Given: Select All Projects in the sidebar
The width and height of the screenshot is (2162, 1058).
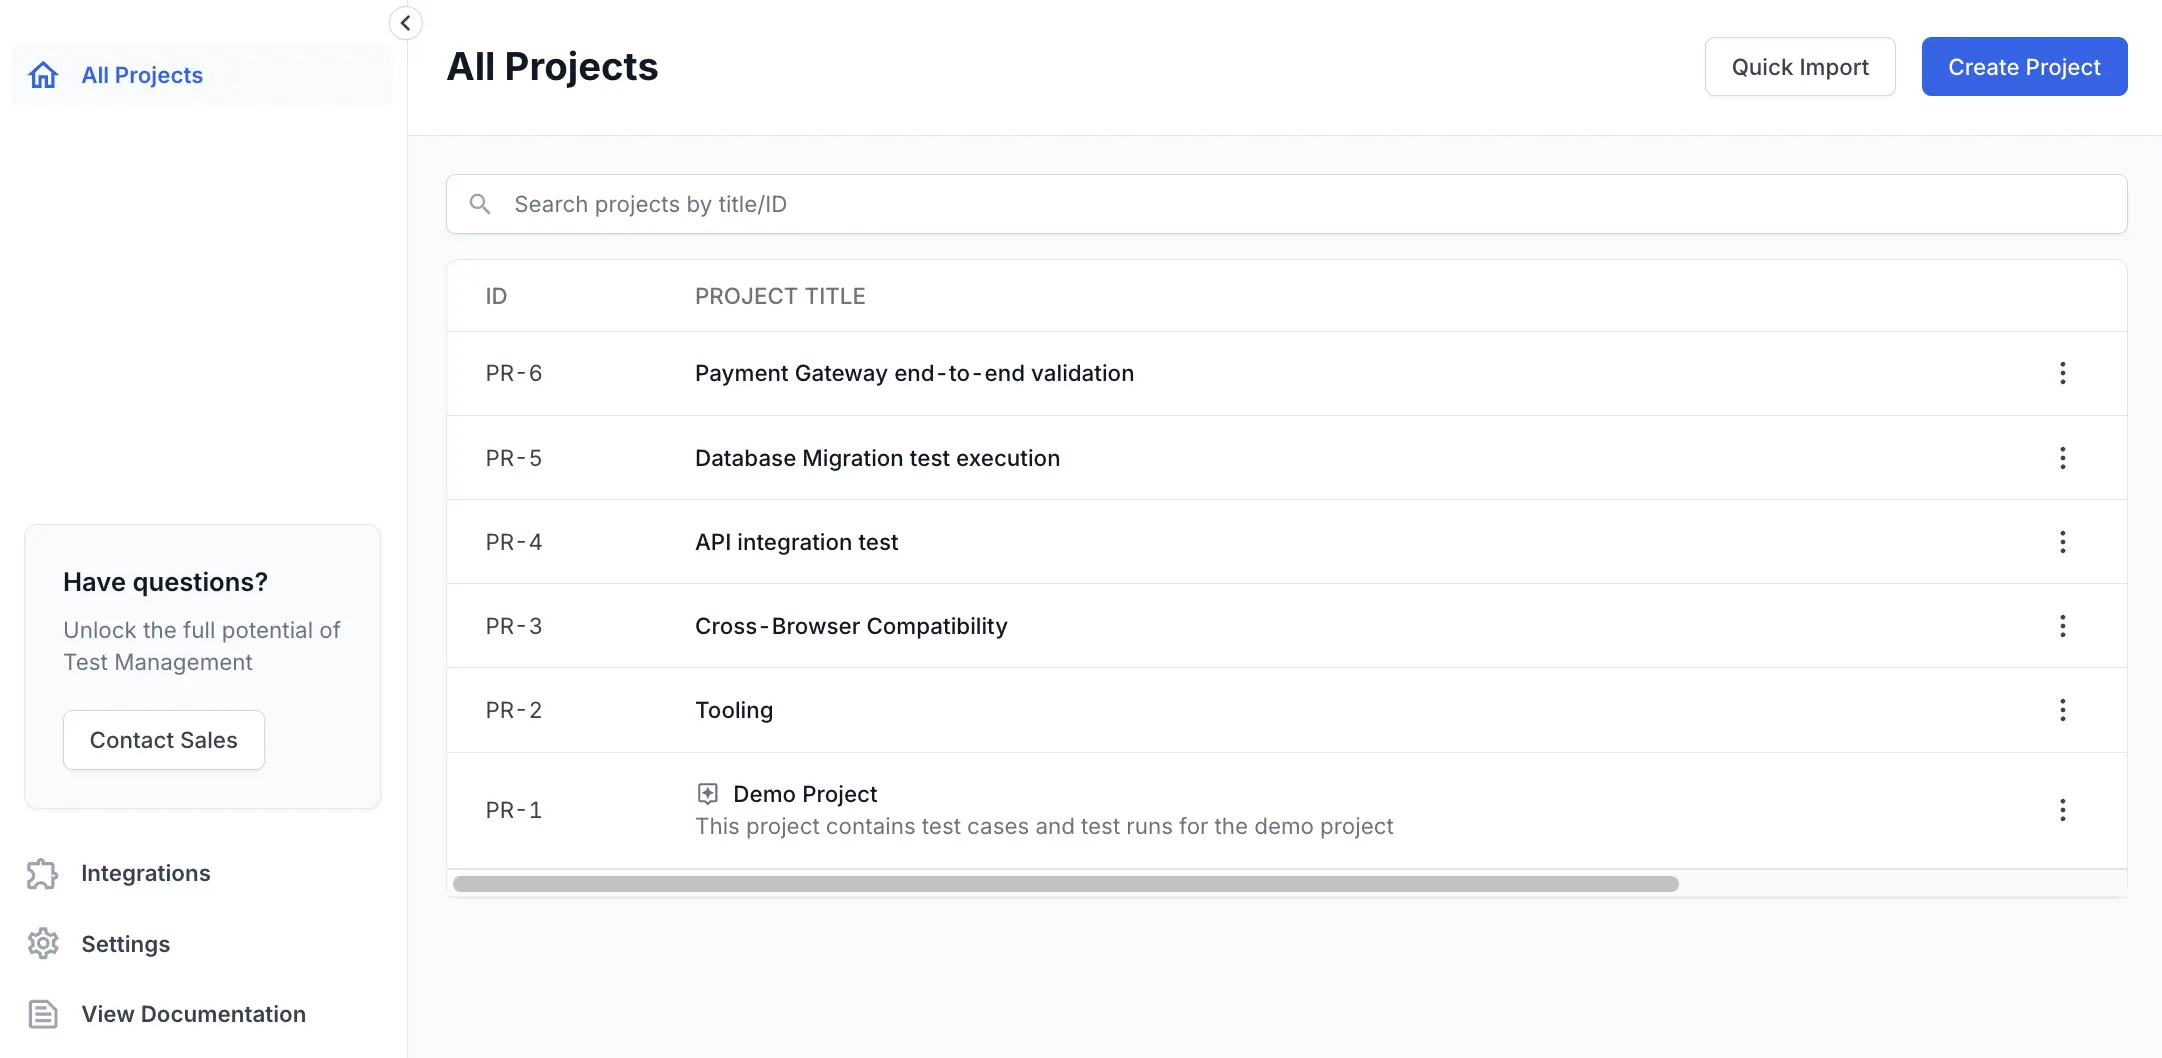Looking at the screenshot, I should [142, 75].
